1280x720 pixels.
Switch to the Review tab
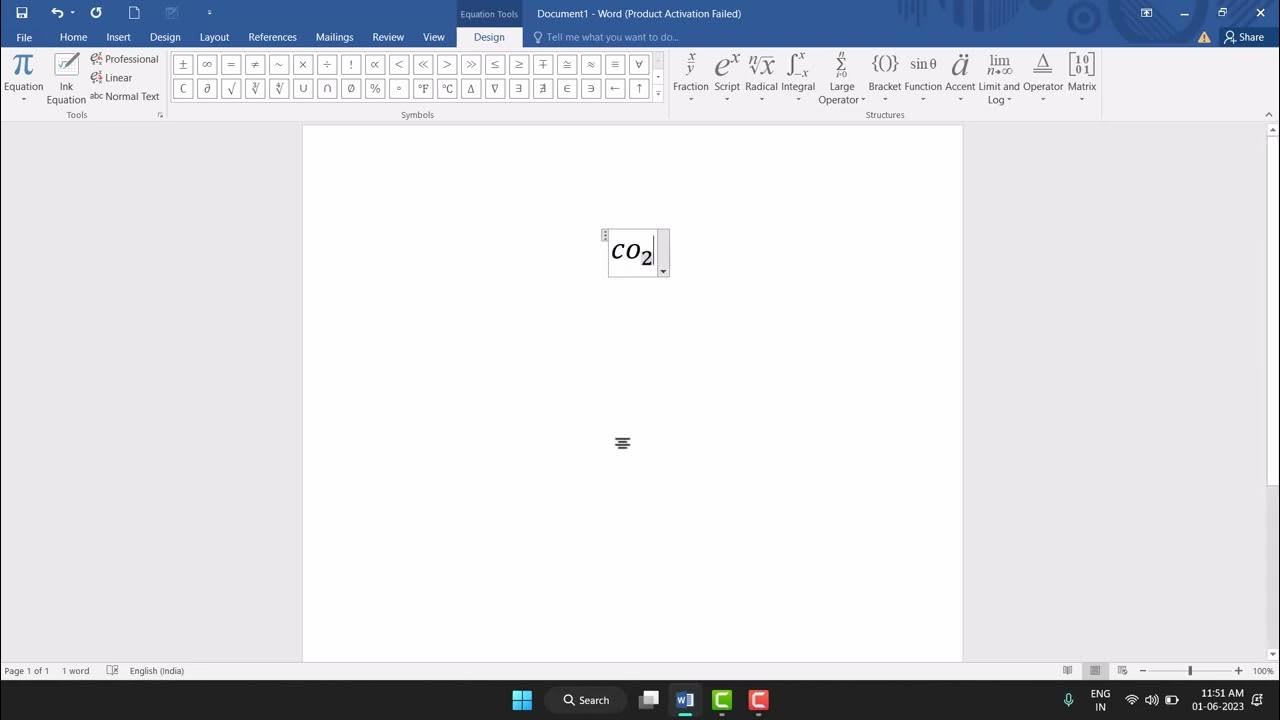point(388,37)
